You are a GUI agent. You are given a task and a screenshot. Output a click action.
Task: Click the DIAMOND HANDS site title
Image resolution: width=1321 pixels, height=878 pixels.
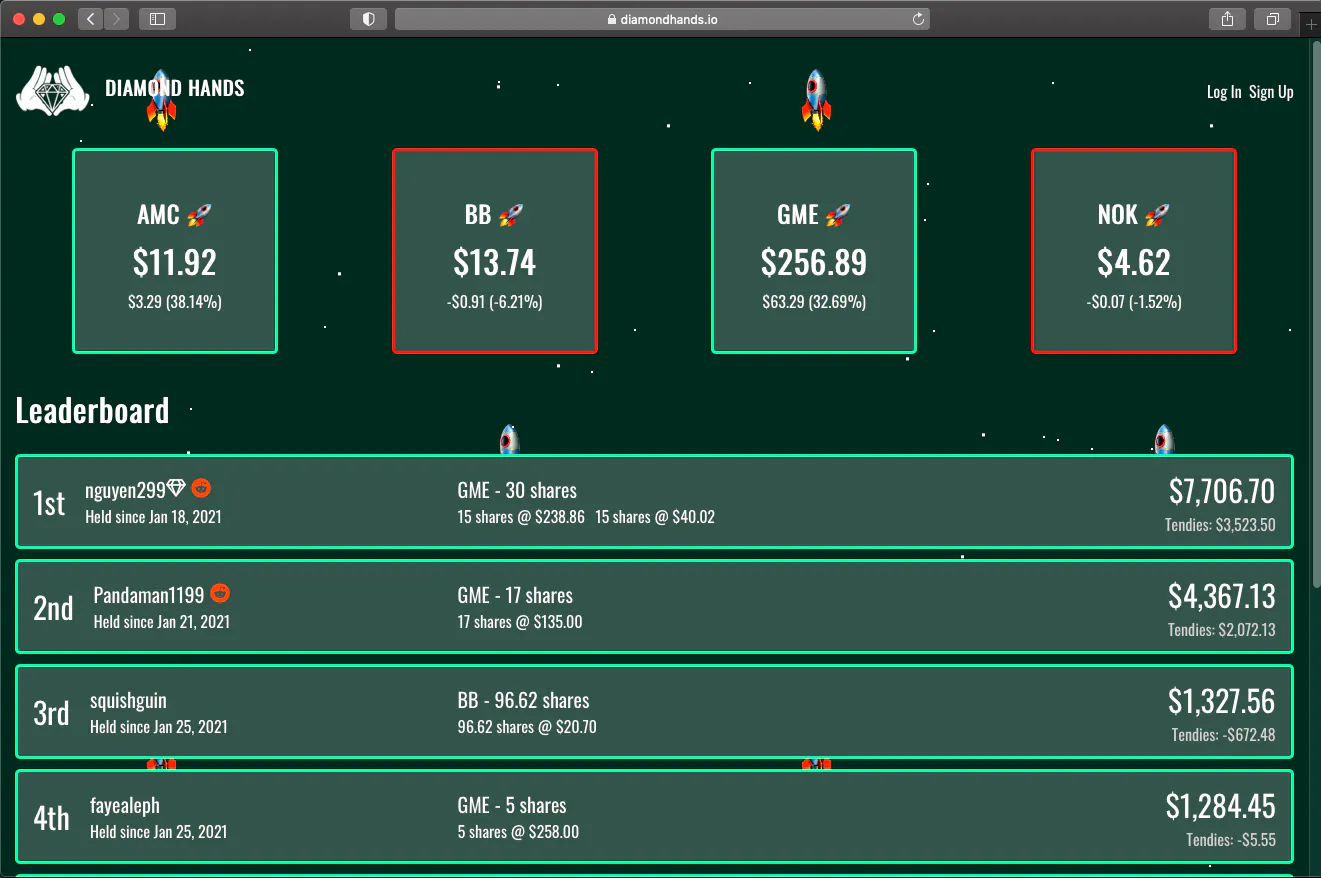click(x=175, y=89)
